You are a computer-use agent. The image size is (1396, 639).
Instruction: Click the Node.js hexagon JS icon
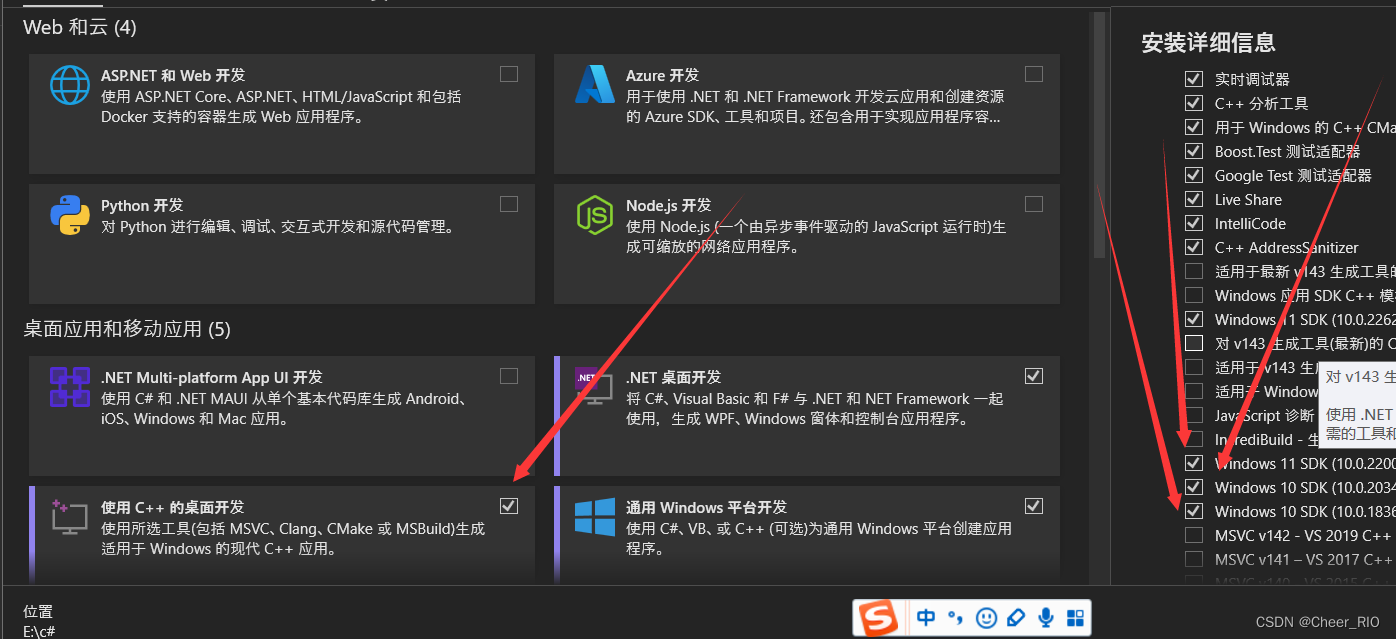[595, 214]
